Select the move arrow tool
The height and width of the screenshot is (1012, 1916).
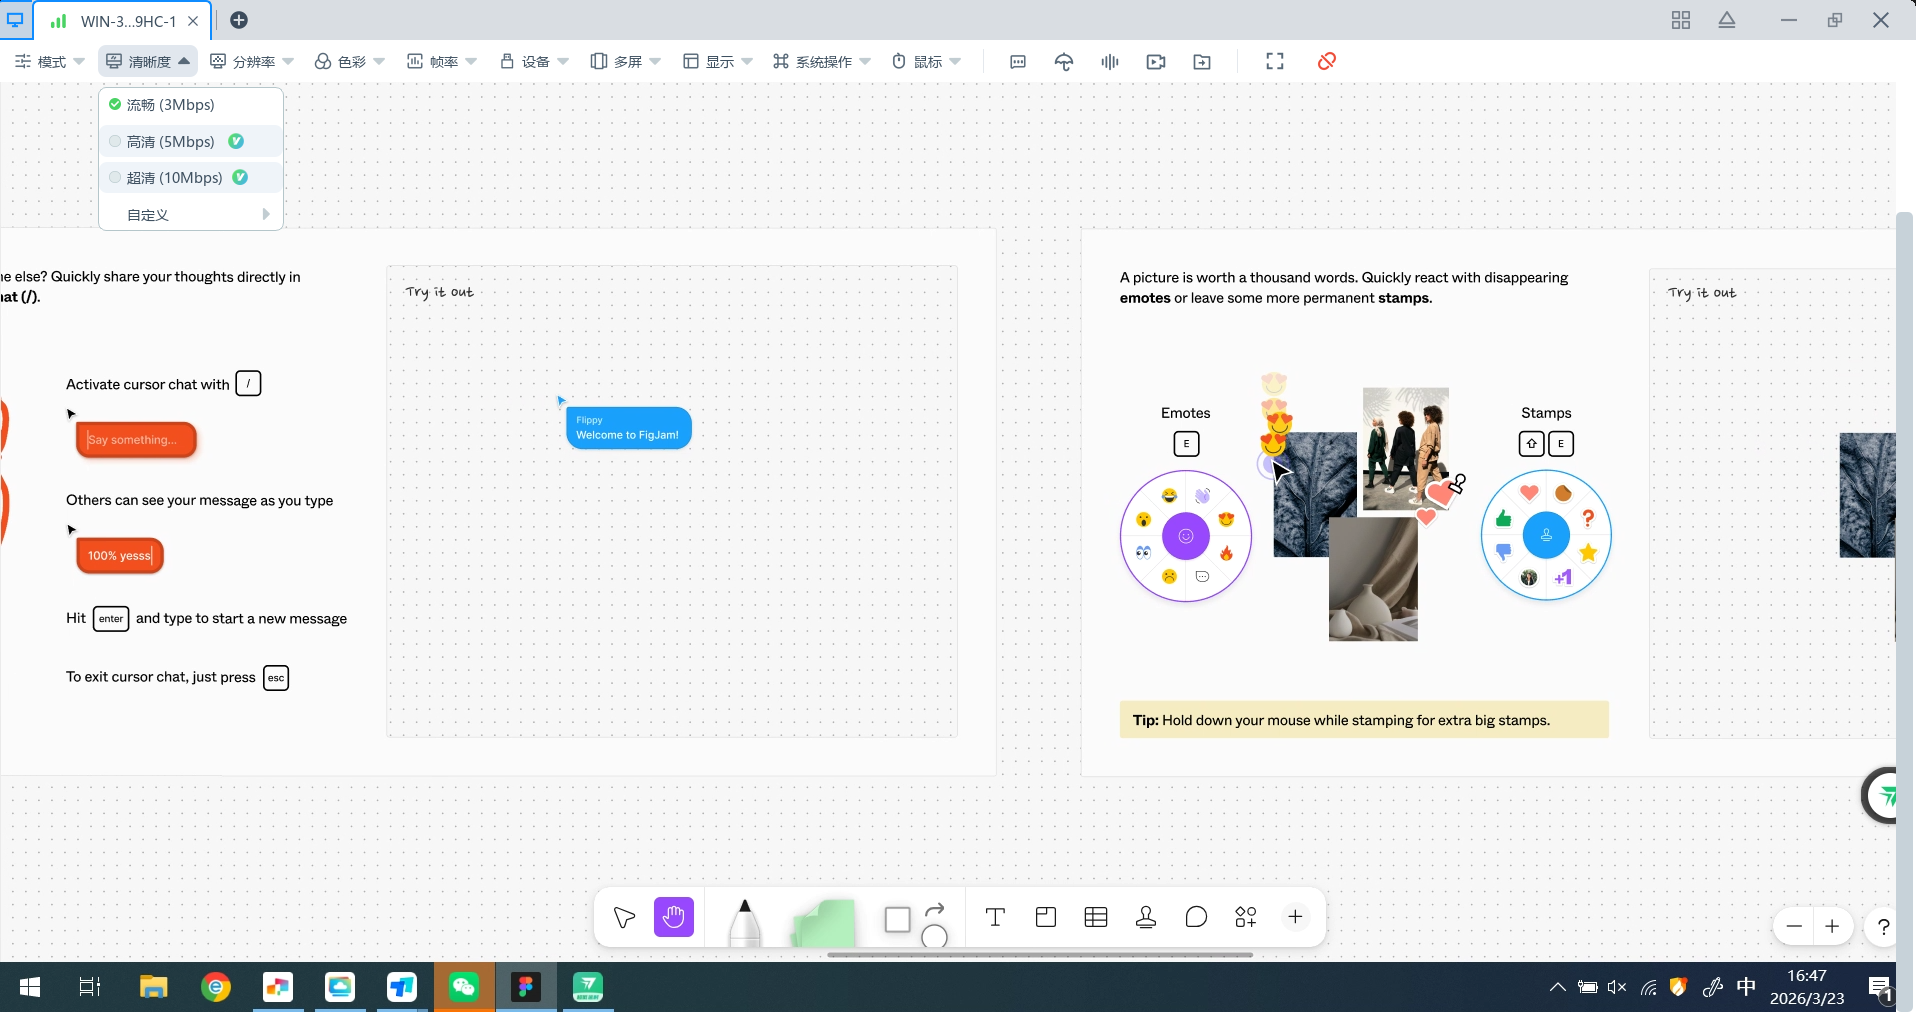click(624, 917)
